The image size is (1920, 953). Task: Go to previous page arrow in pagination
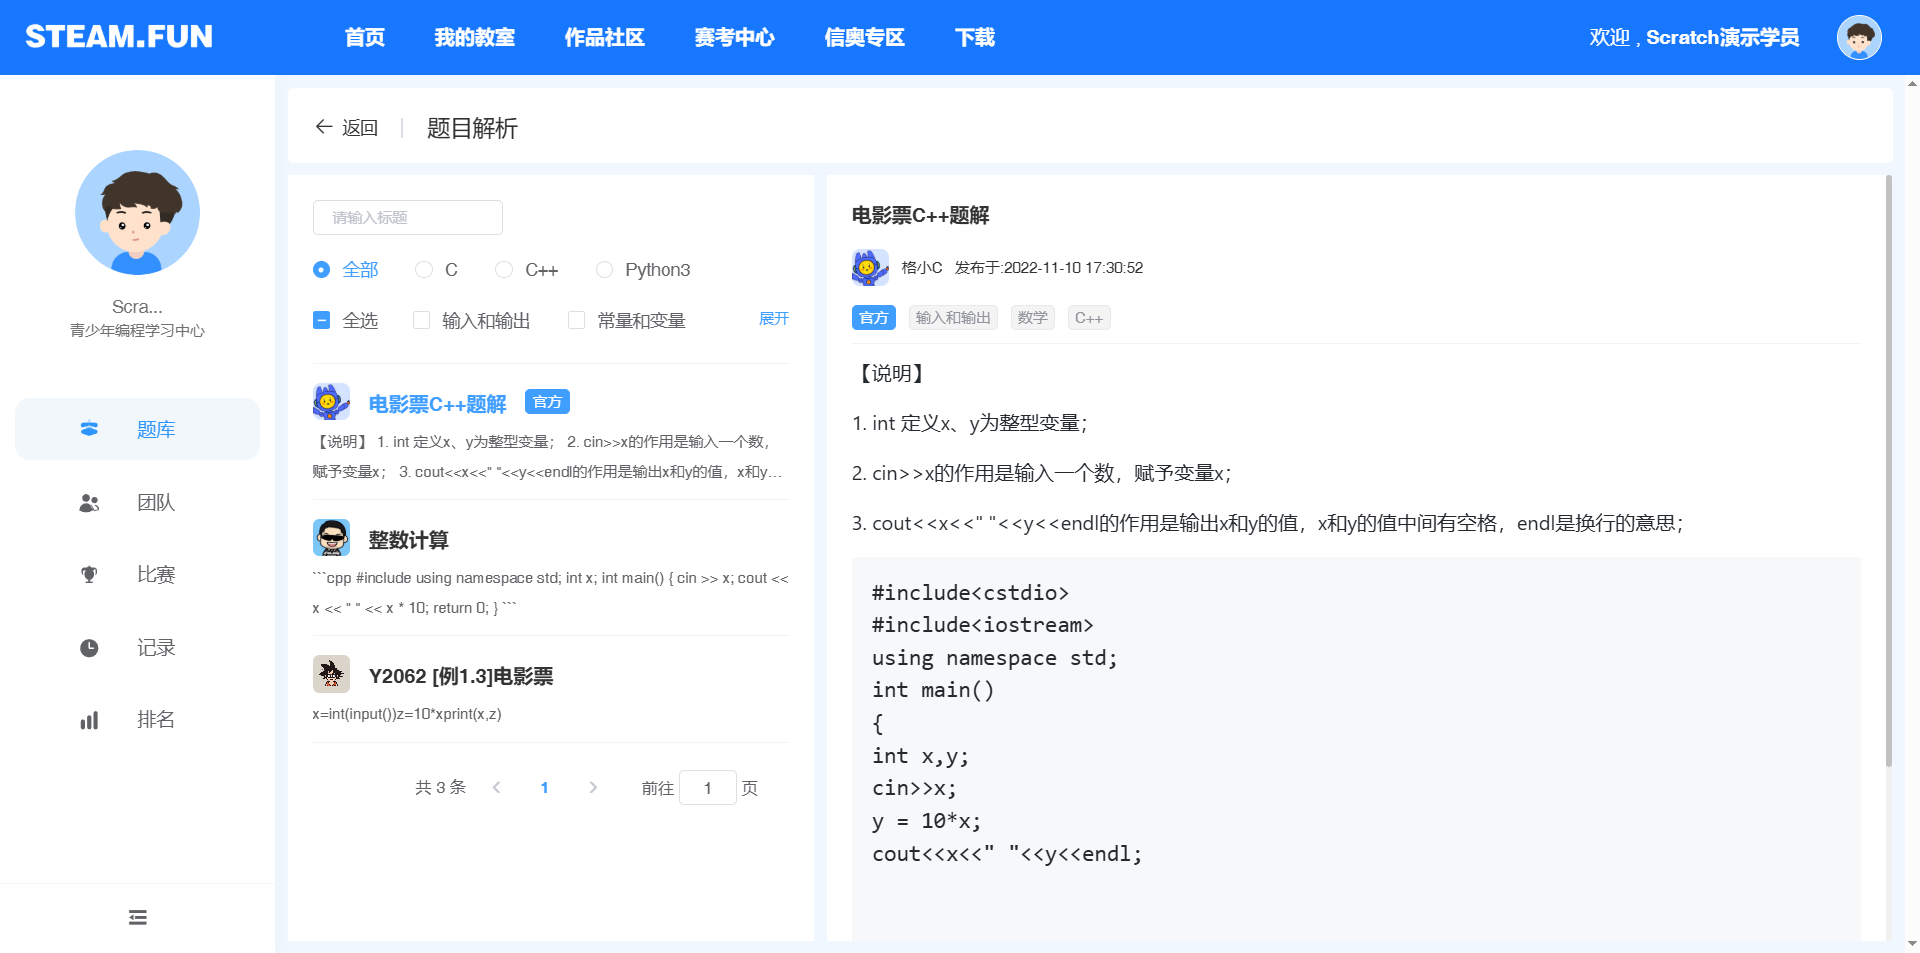497,788
